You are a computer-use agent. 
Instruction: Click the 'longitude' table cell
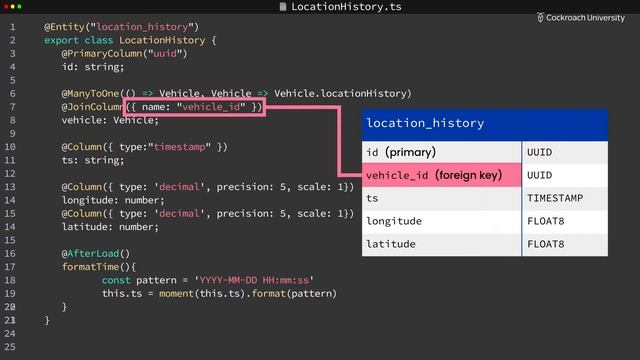point(442,221)
